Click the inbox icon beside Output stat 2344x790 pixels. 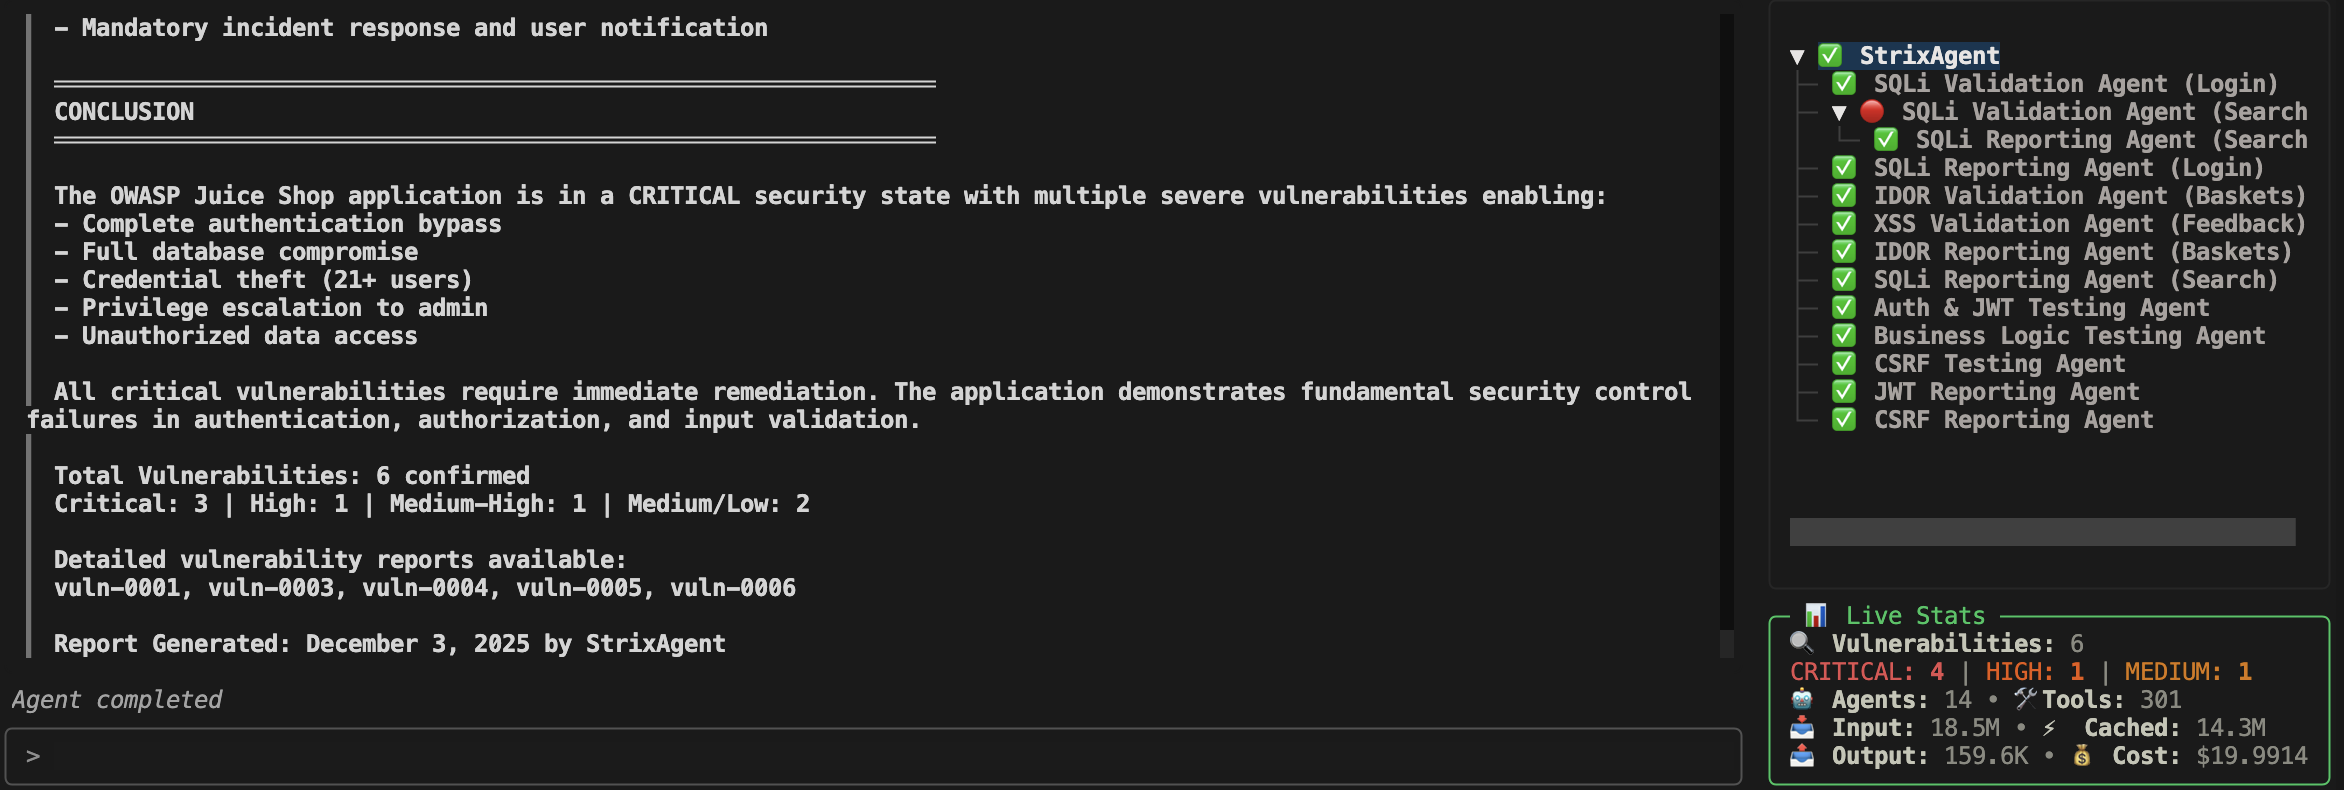click(x=1802, y=755)
